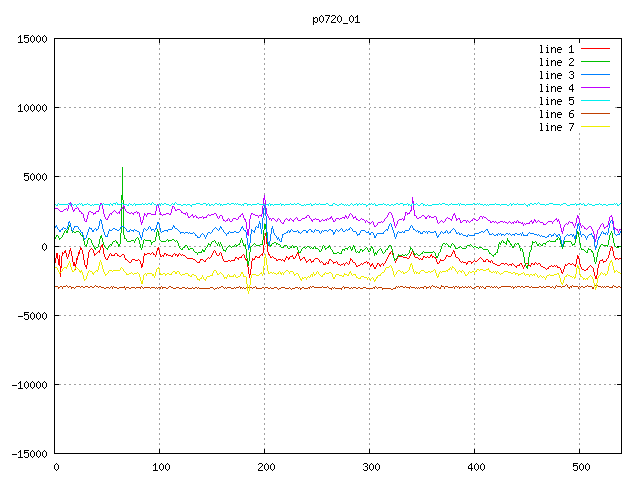640x480 pixels.
Task: Select the 'line 1' legend label
Action: pyautogui.click(x=557, y=49)
